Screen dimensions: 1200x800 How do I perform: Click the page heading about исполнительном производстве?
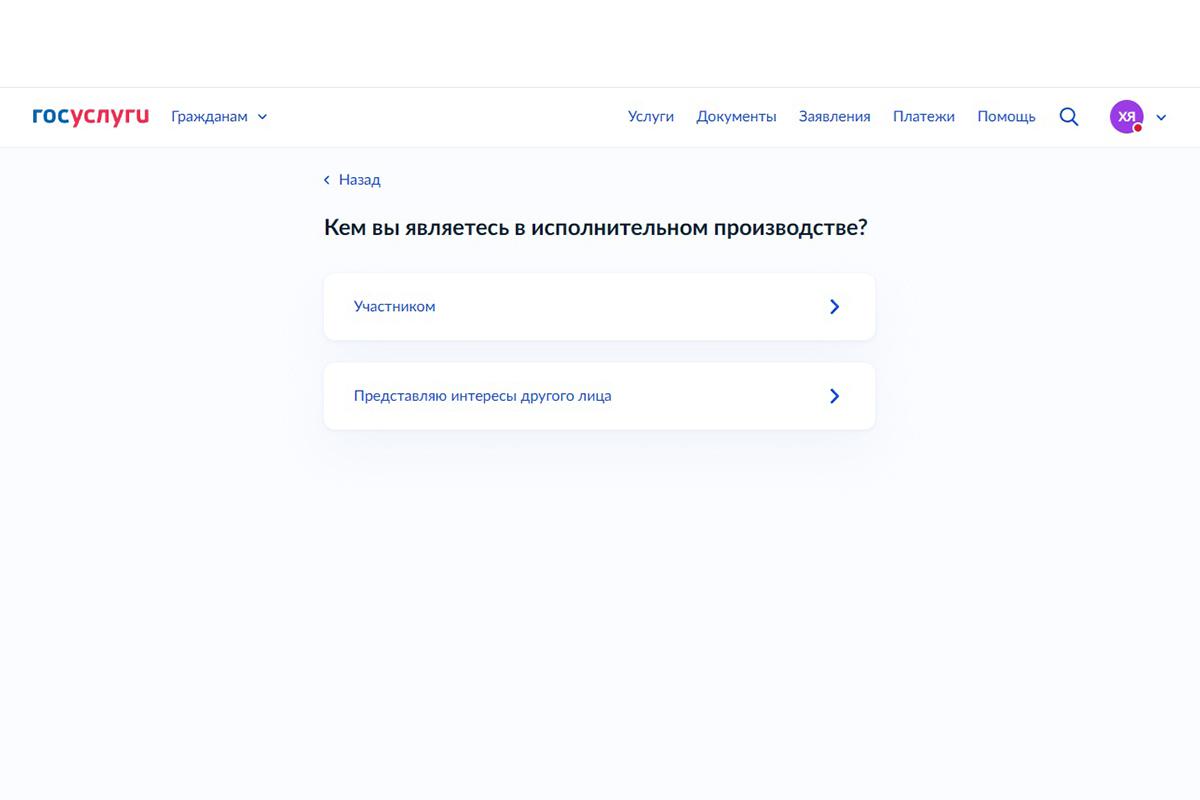click(x=596, y=227)
